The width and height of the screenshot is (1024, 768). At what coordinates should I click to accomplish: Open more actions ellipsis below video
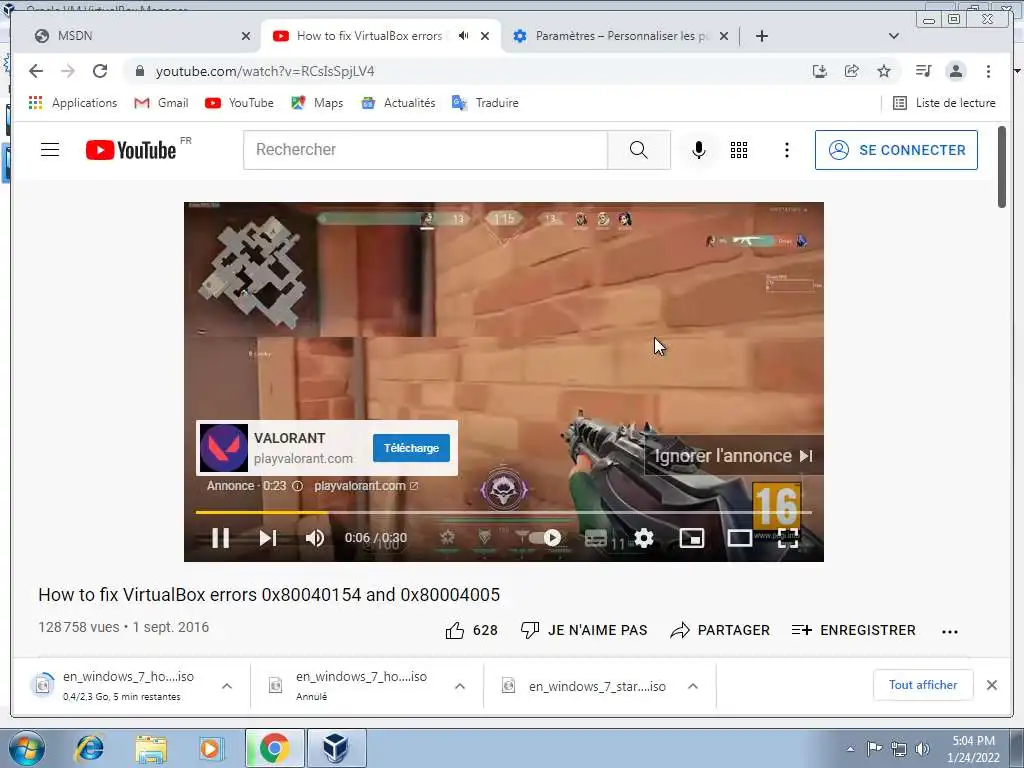(950, 632)
